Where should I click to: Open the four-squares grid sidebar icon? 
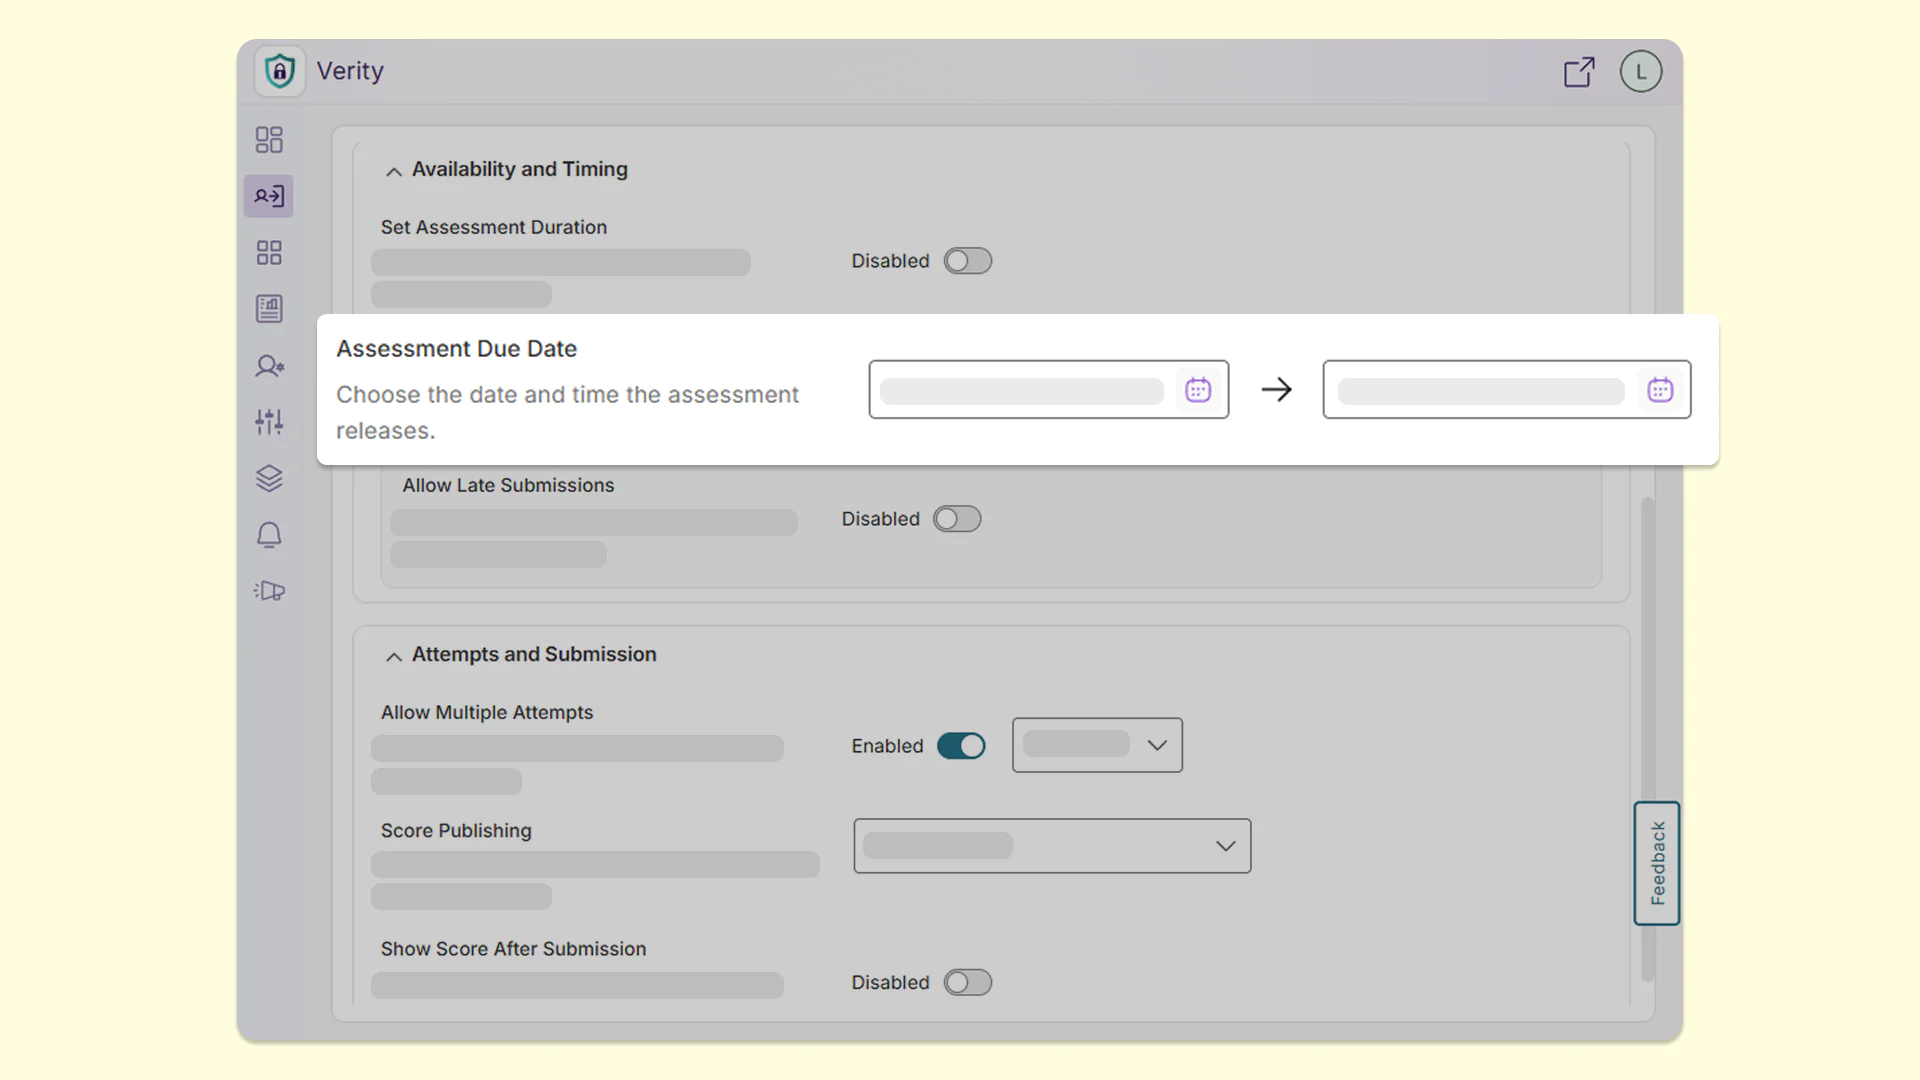269,252
